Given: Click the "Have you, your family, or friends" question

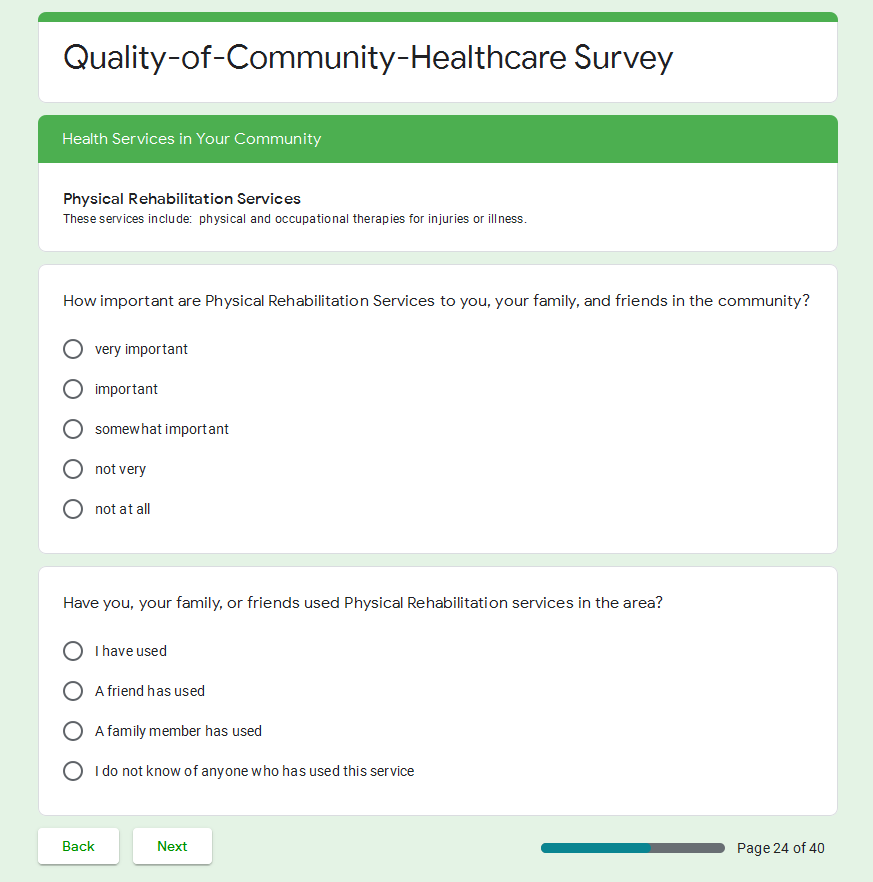Looking at the screenshot, I should point(362,603).
